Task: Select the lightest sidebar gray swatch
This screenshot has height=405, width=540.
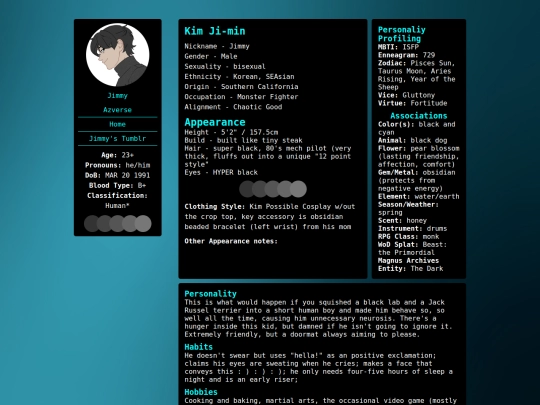Action: (143, 224)
